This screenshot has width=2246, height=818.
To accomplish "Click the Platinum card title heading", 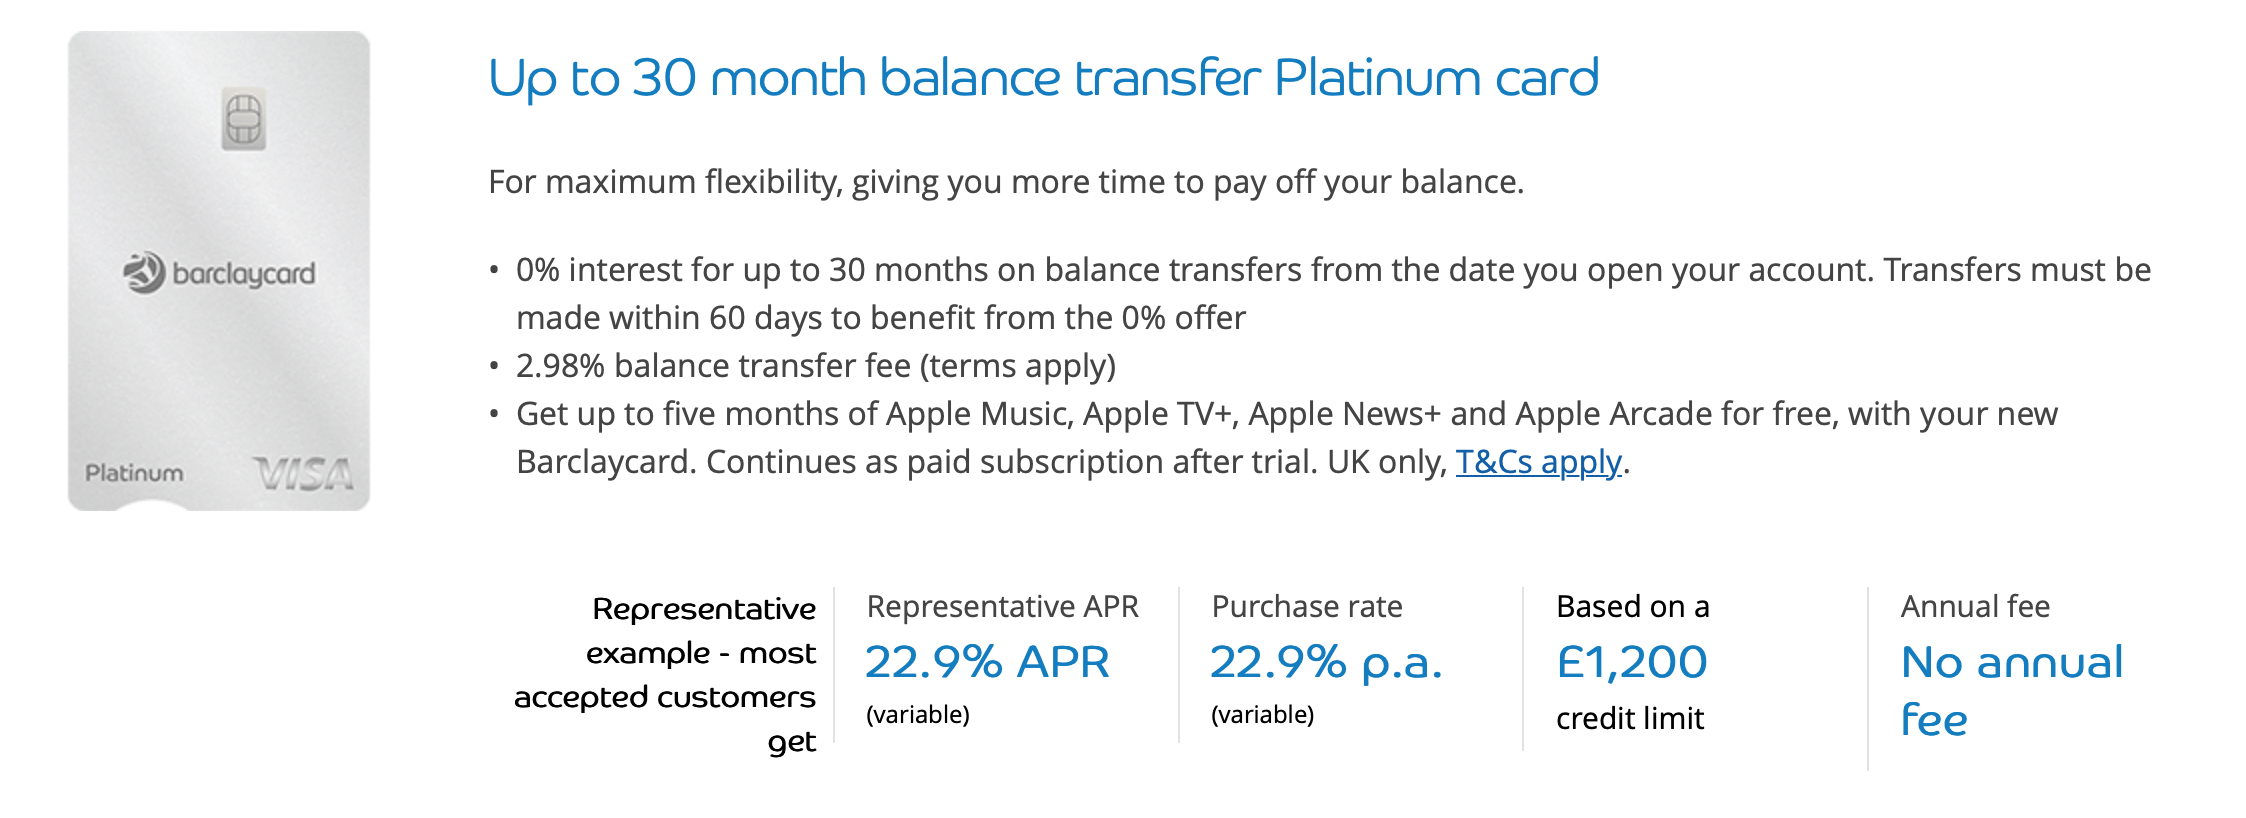I will click(1043, 78).
